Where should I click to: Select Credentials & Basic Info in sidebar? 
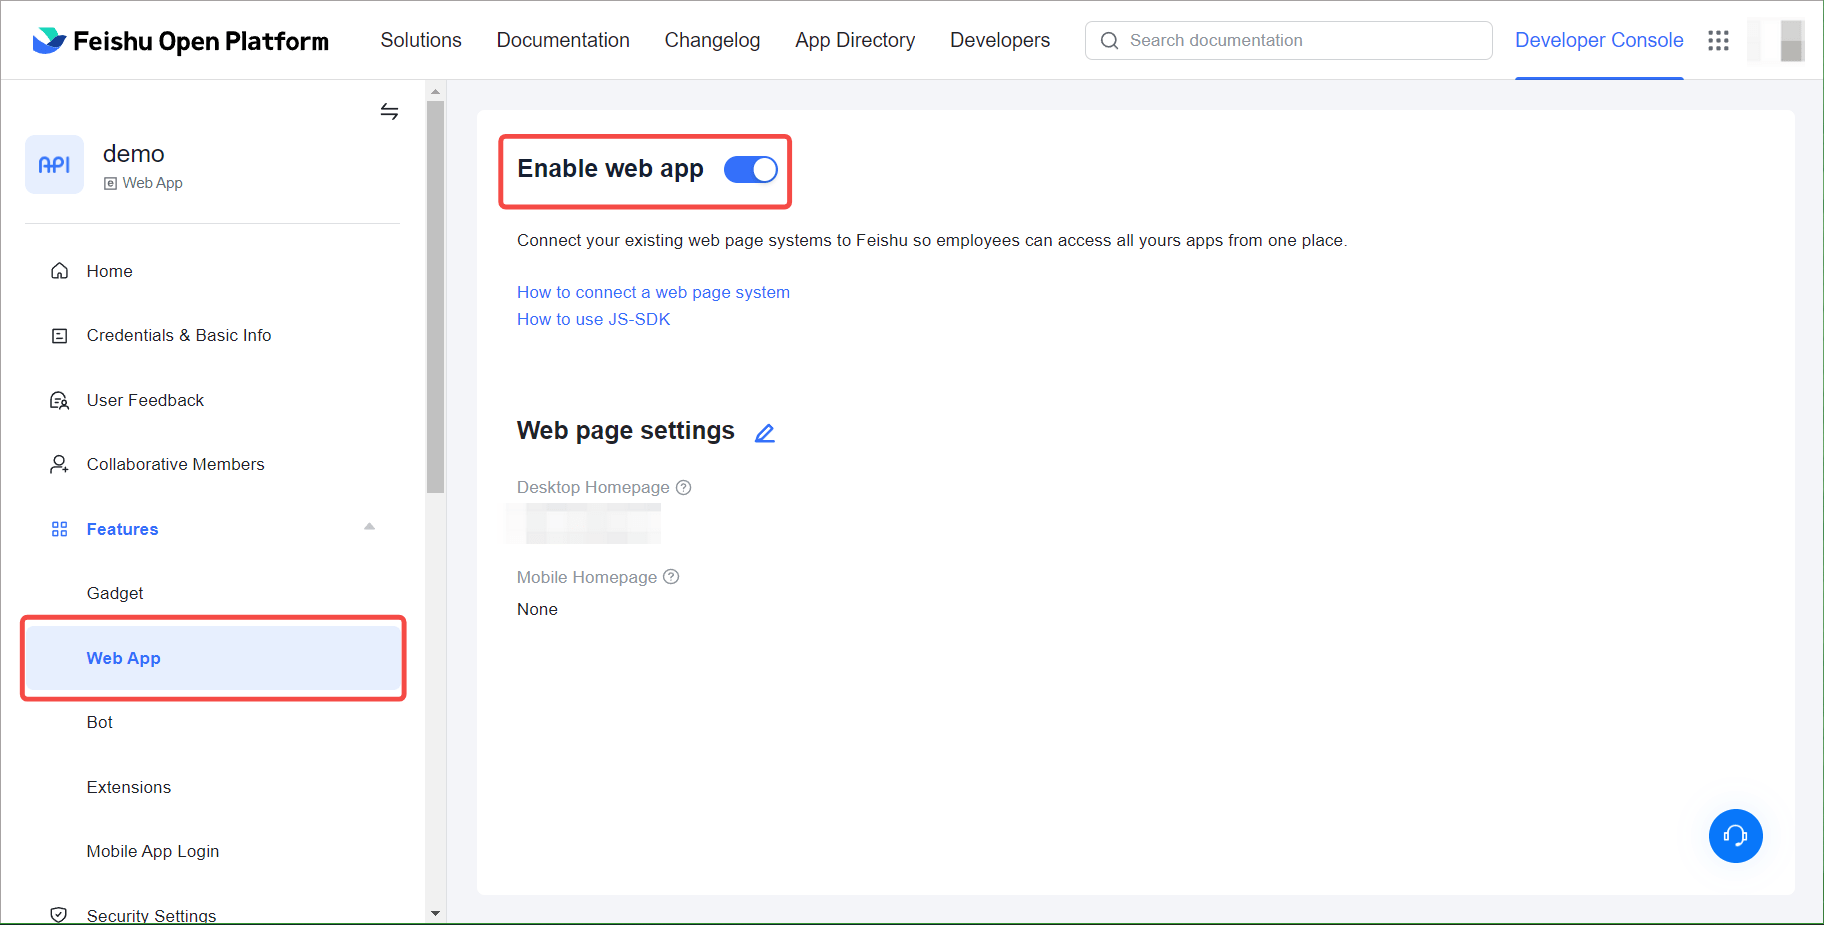click(x=179, y=336)
